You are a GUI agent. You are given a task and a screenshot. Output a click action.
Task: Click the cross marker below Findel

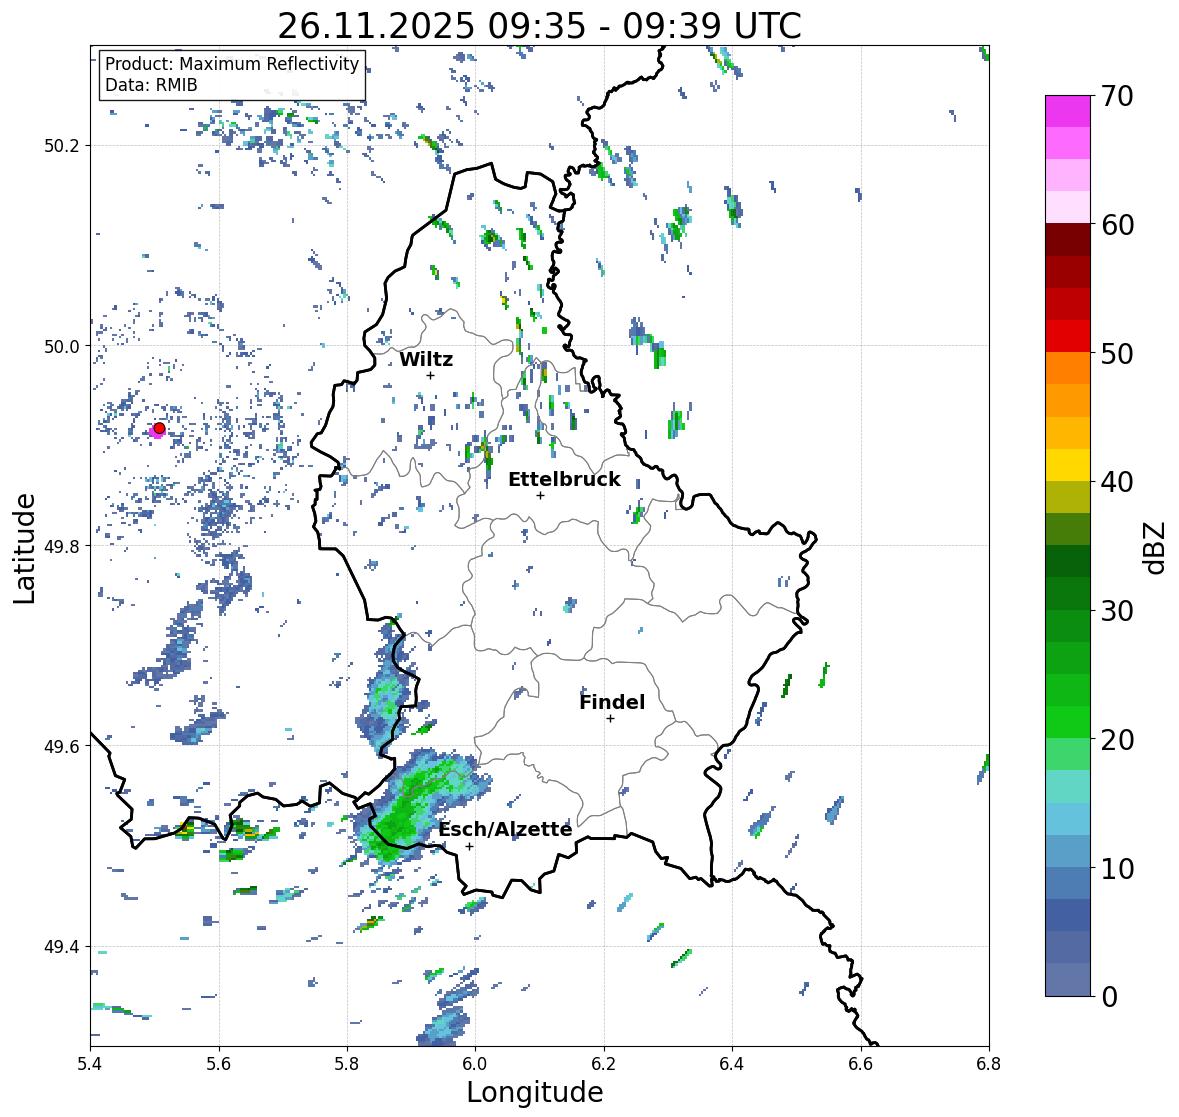click(x=610, y=719)
